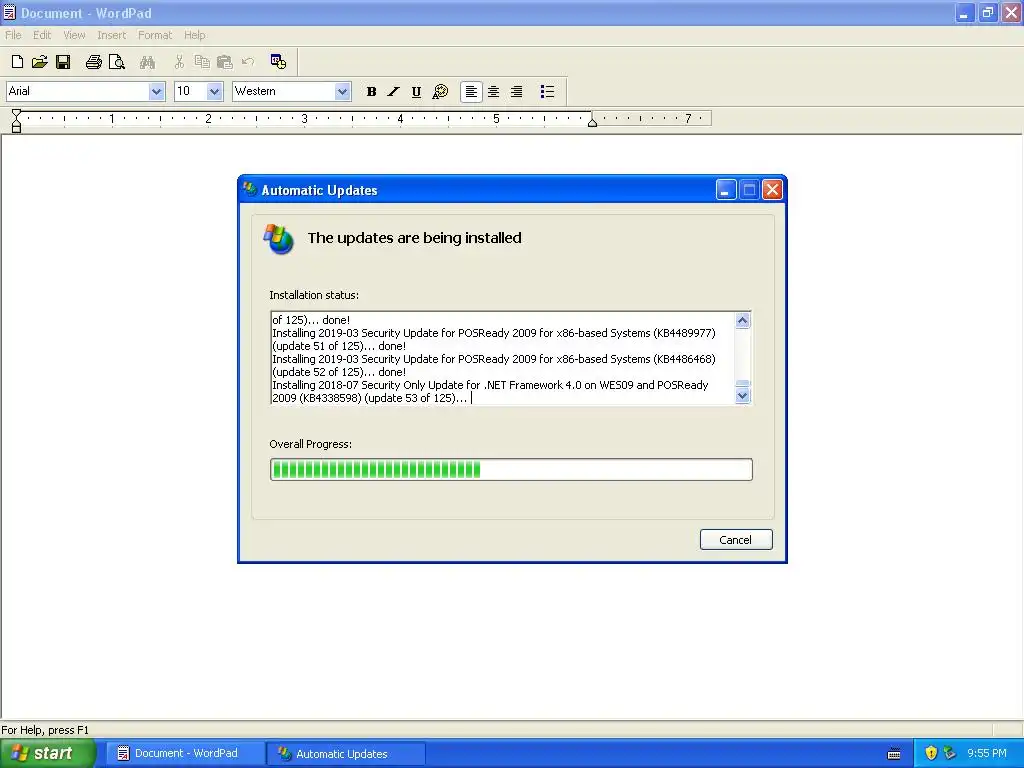Click the Open file icon in WordPad
This screenshot has height=768, width=1024.
[x=40, y=62]
